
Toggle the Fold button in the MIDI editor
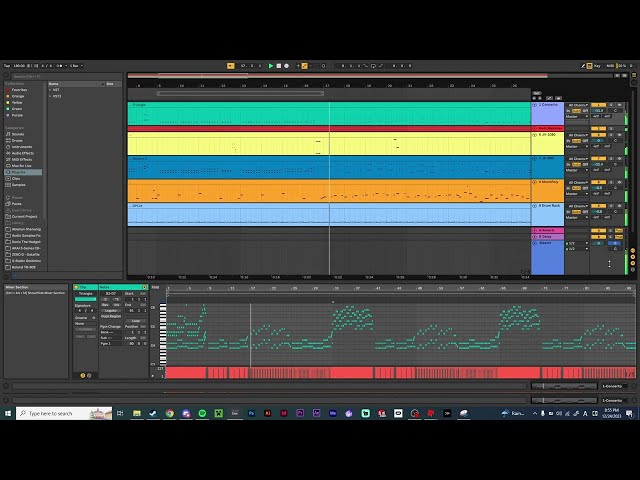click(x=156, y=287)
